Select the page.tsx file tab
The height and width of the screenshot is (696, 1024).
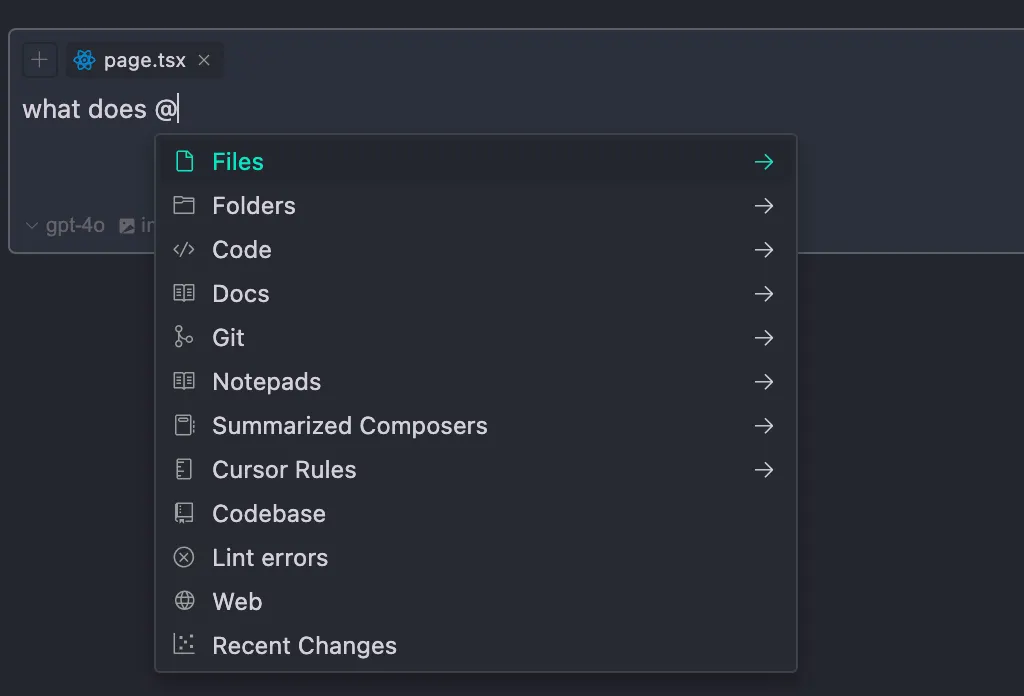(144, 60)
